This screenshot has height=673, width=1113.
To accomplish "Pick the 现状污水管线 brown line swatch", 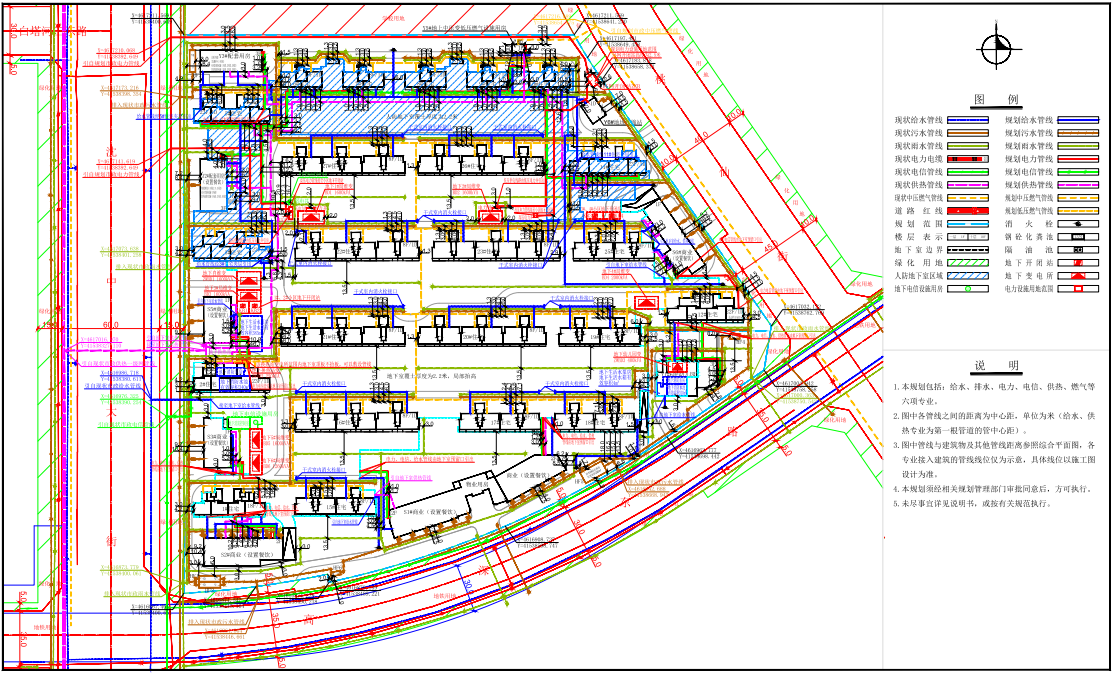I will (x=968, y=133).
